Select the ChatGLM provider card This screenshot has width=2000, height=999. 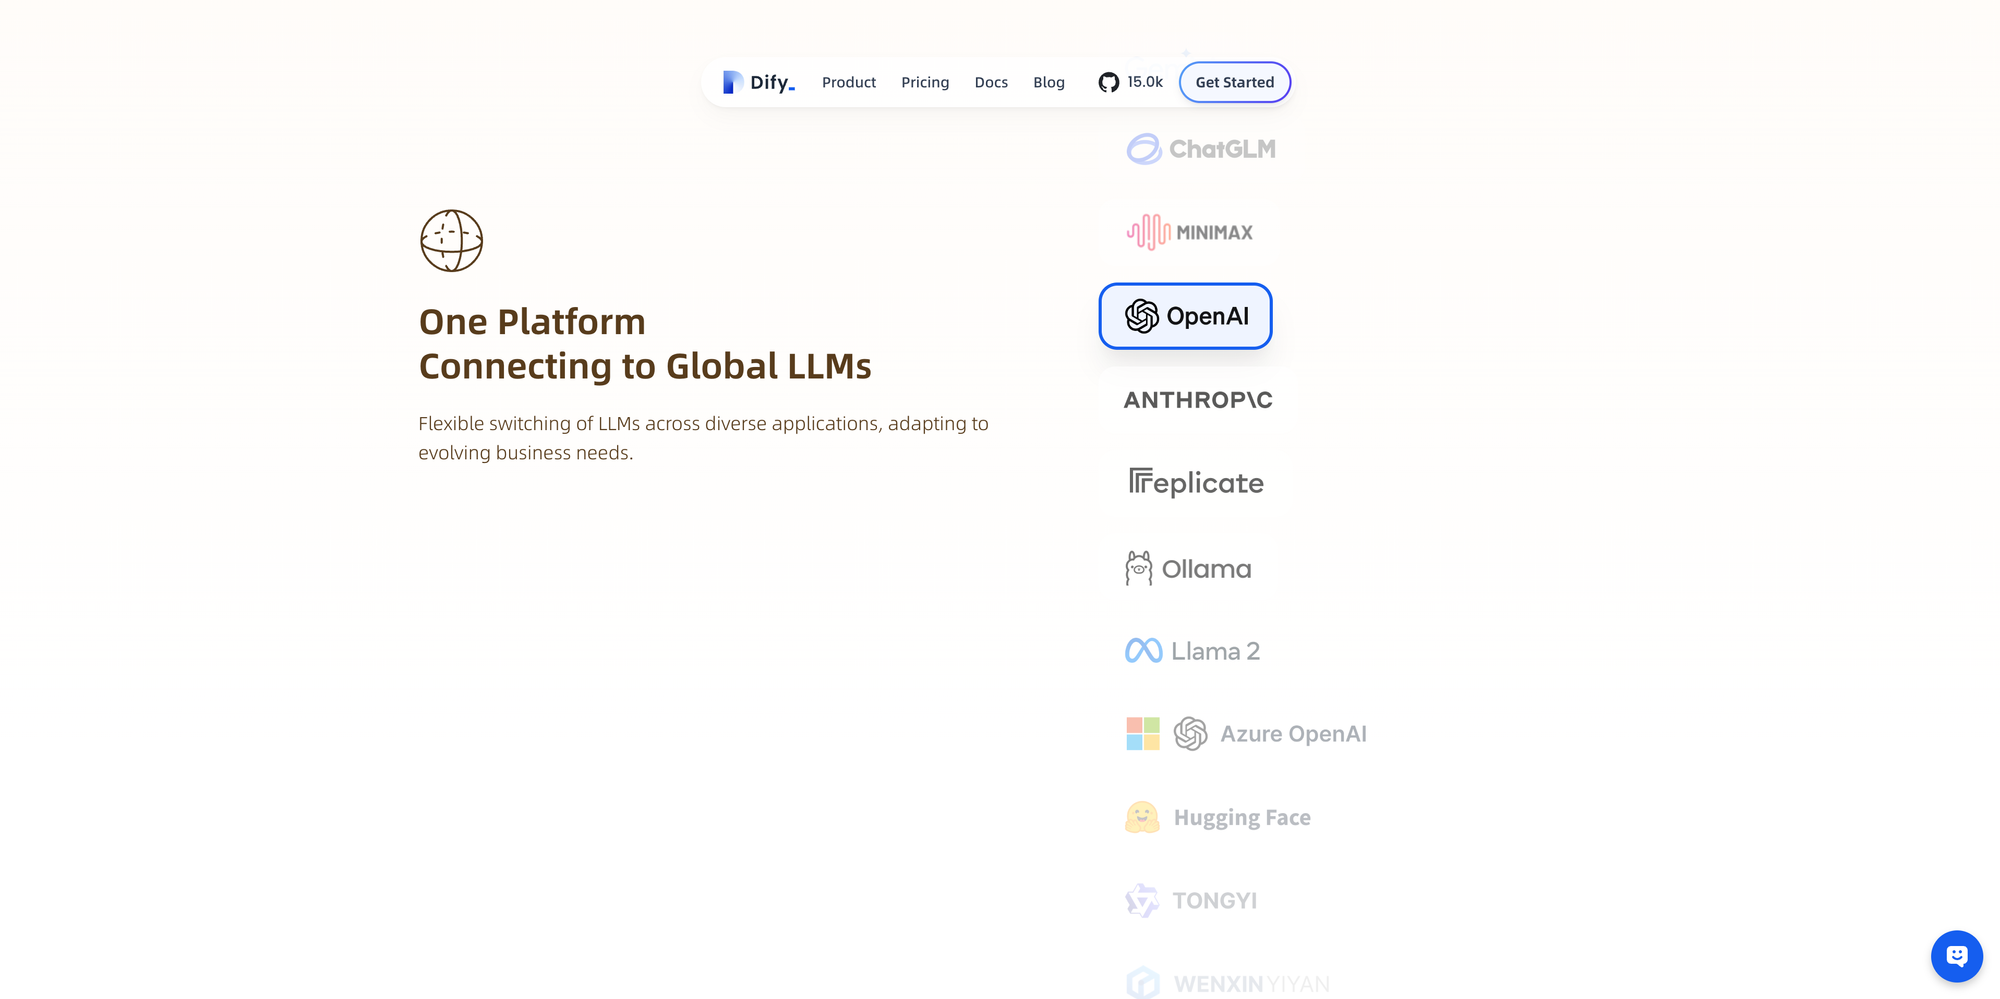[x=1200, y=149]
